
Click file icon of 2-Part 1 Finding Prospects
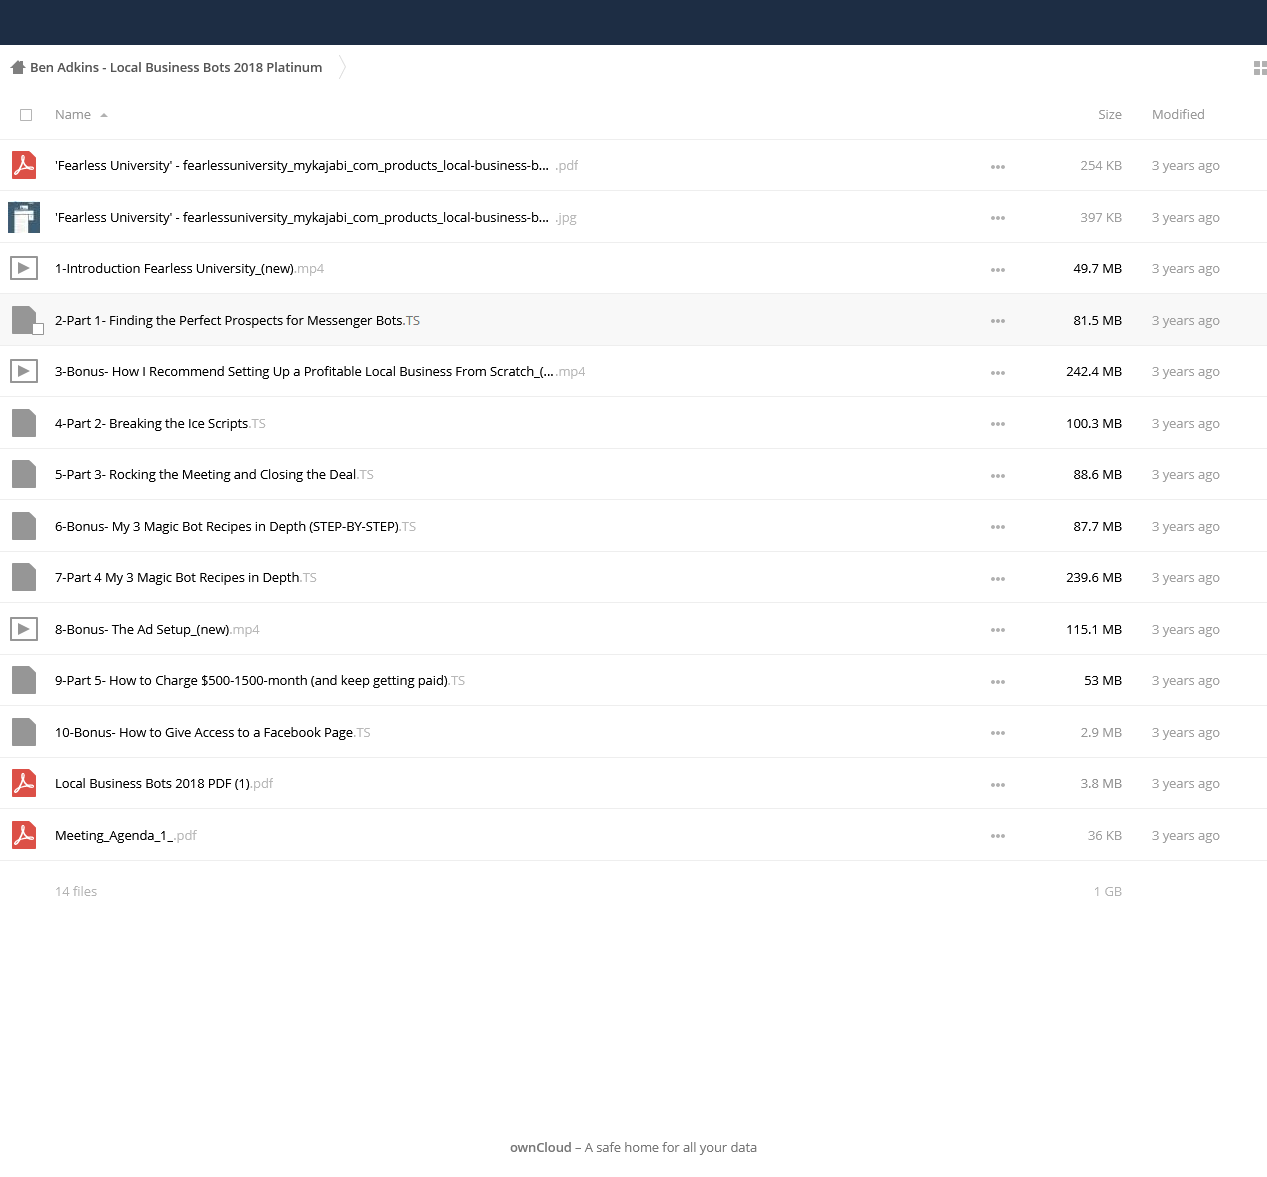[24, 320]
